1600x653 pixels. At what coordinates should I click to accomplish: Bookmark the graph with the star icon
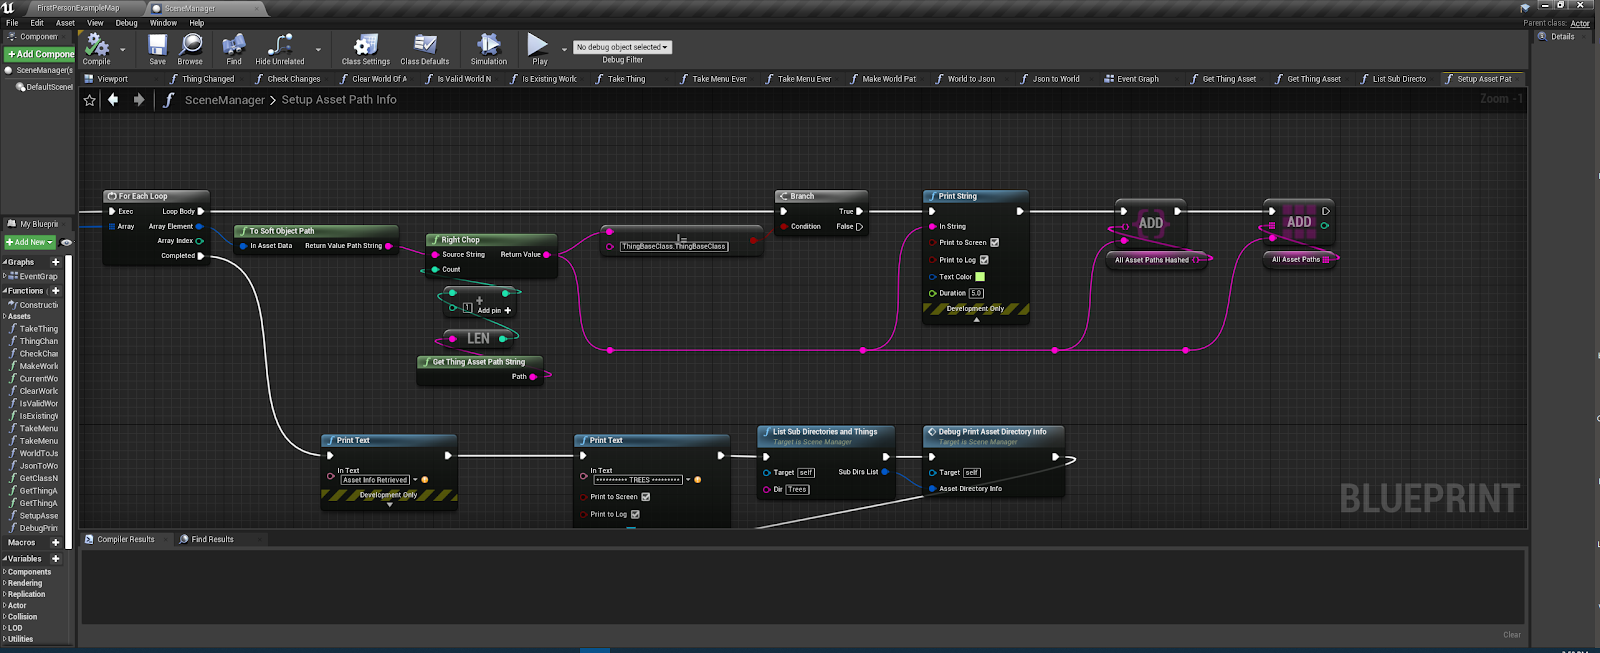(90, 100)
